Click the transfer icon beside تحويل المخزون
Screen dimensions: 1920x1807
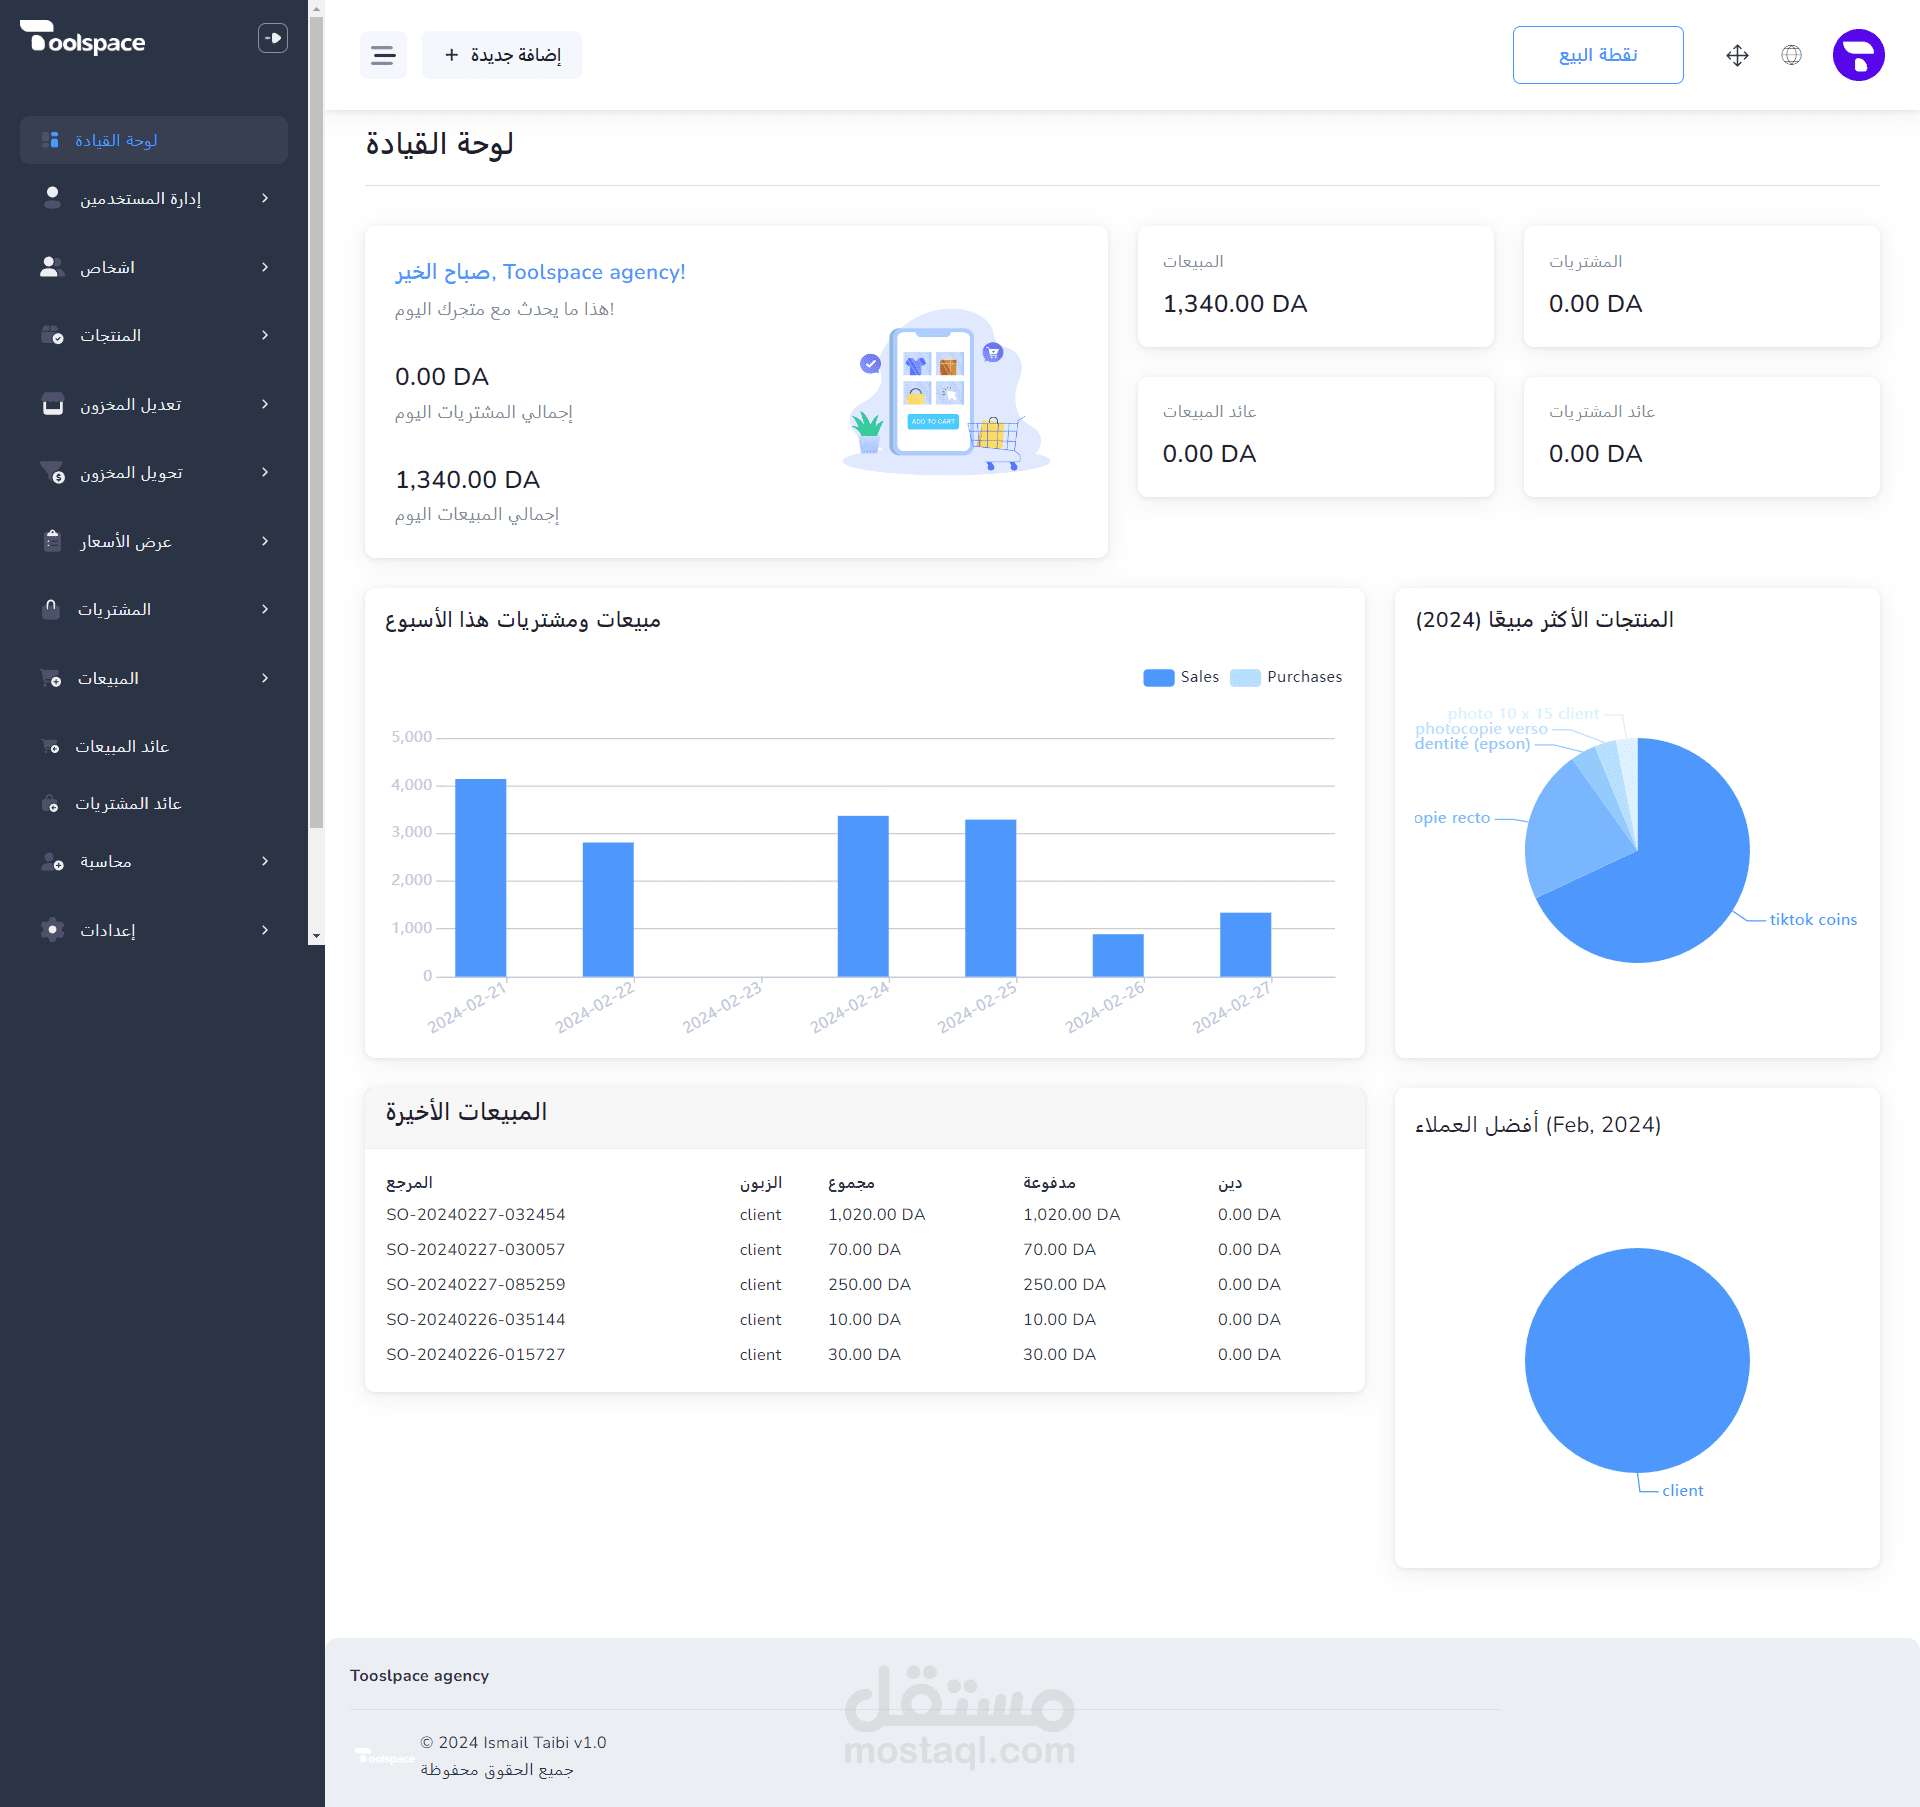click(x=52, y=472)
